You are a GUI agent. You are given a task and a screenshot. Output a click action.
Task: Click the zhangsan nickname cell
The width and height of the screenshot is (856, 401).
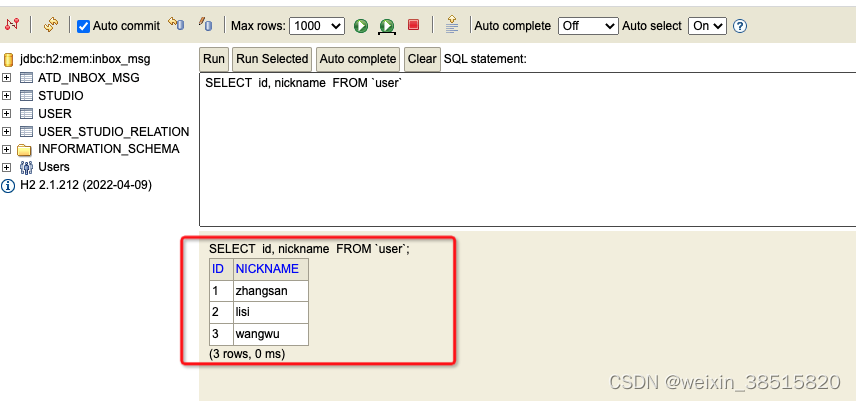271,291
